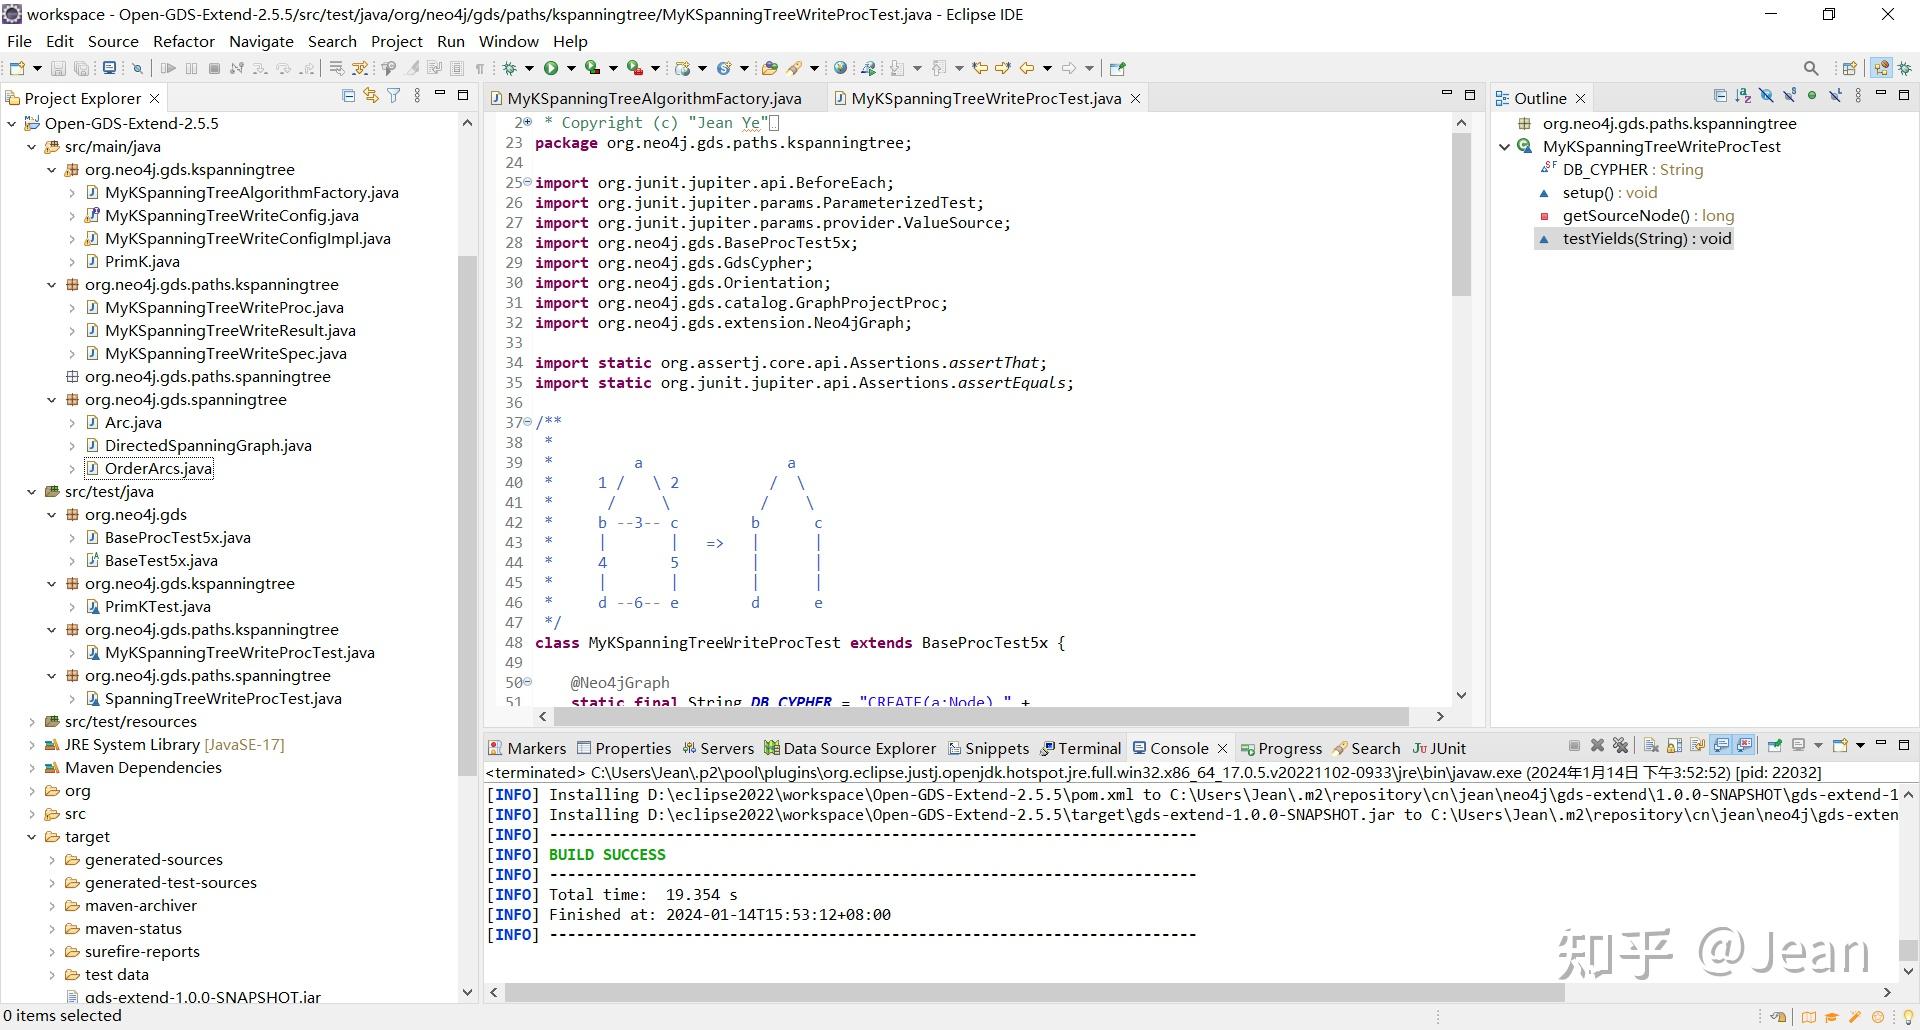The width and height of the screenshot is (1920, 1030).
Task: Expand the Maven Dependencies node
Action: [31, 768]
